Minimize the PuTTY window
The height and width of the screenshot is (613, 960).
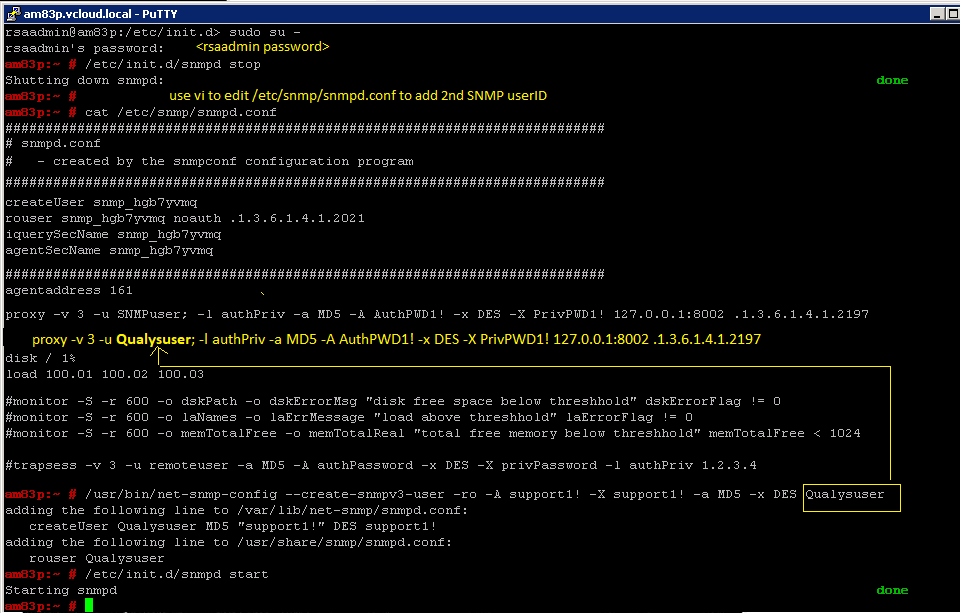(939, 13)
